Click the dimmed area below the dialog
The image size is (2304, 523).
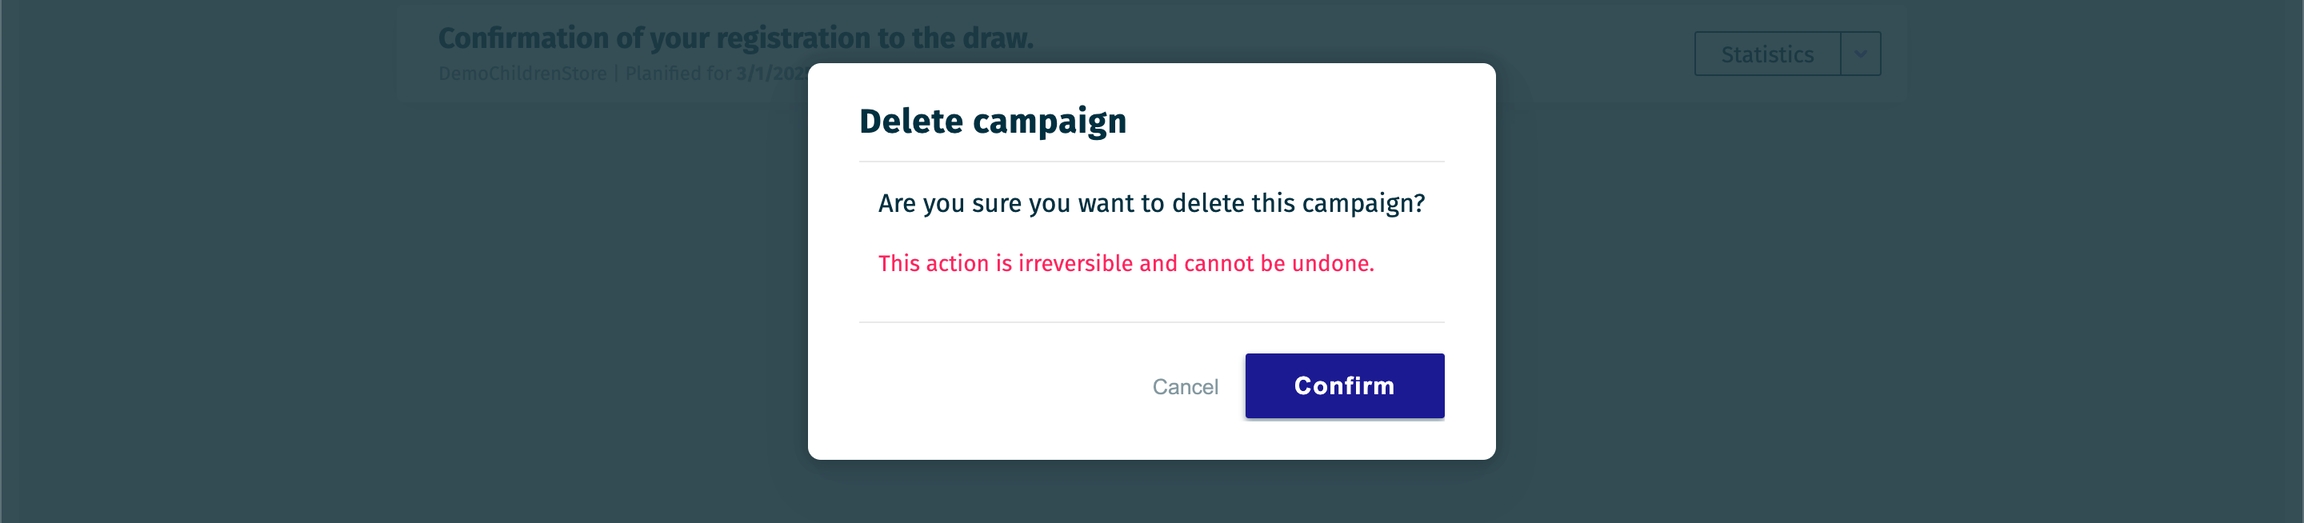point(1150,495)
